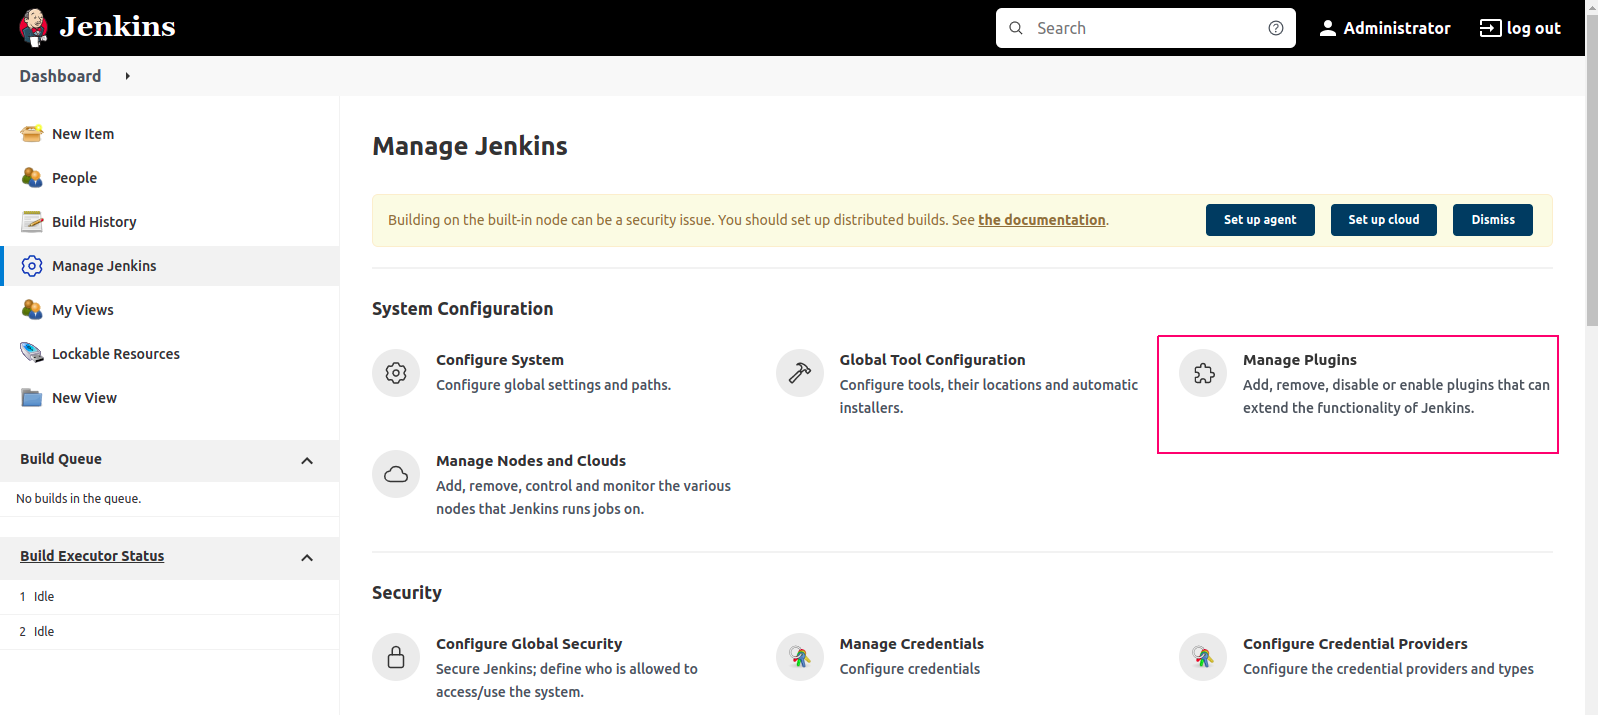Screen dimensions: 1598x715
Task: Click the Global Tool Configuration hammer icon
Action: click(x=800, y=373)
